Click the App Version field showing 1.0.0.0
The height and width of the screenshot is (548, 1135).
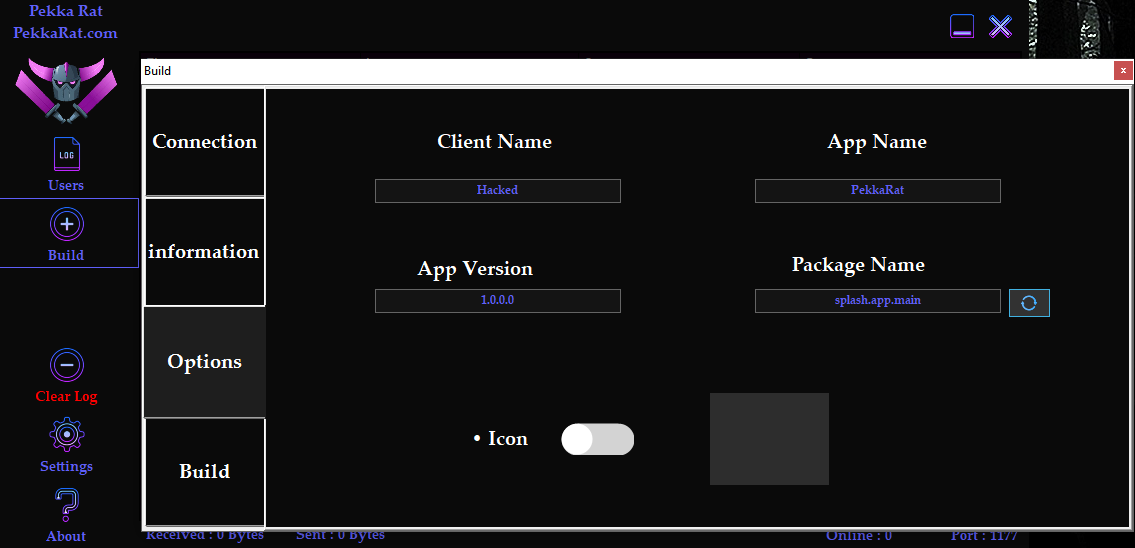[x=497, y=300]
